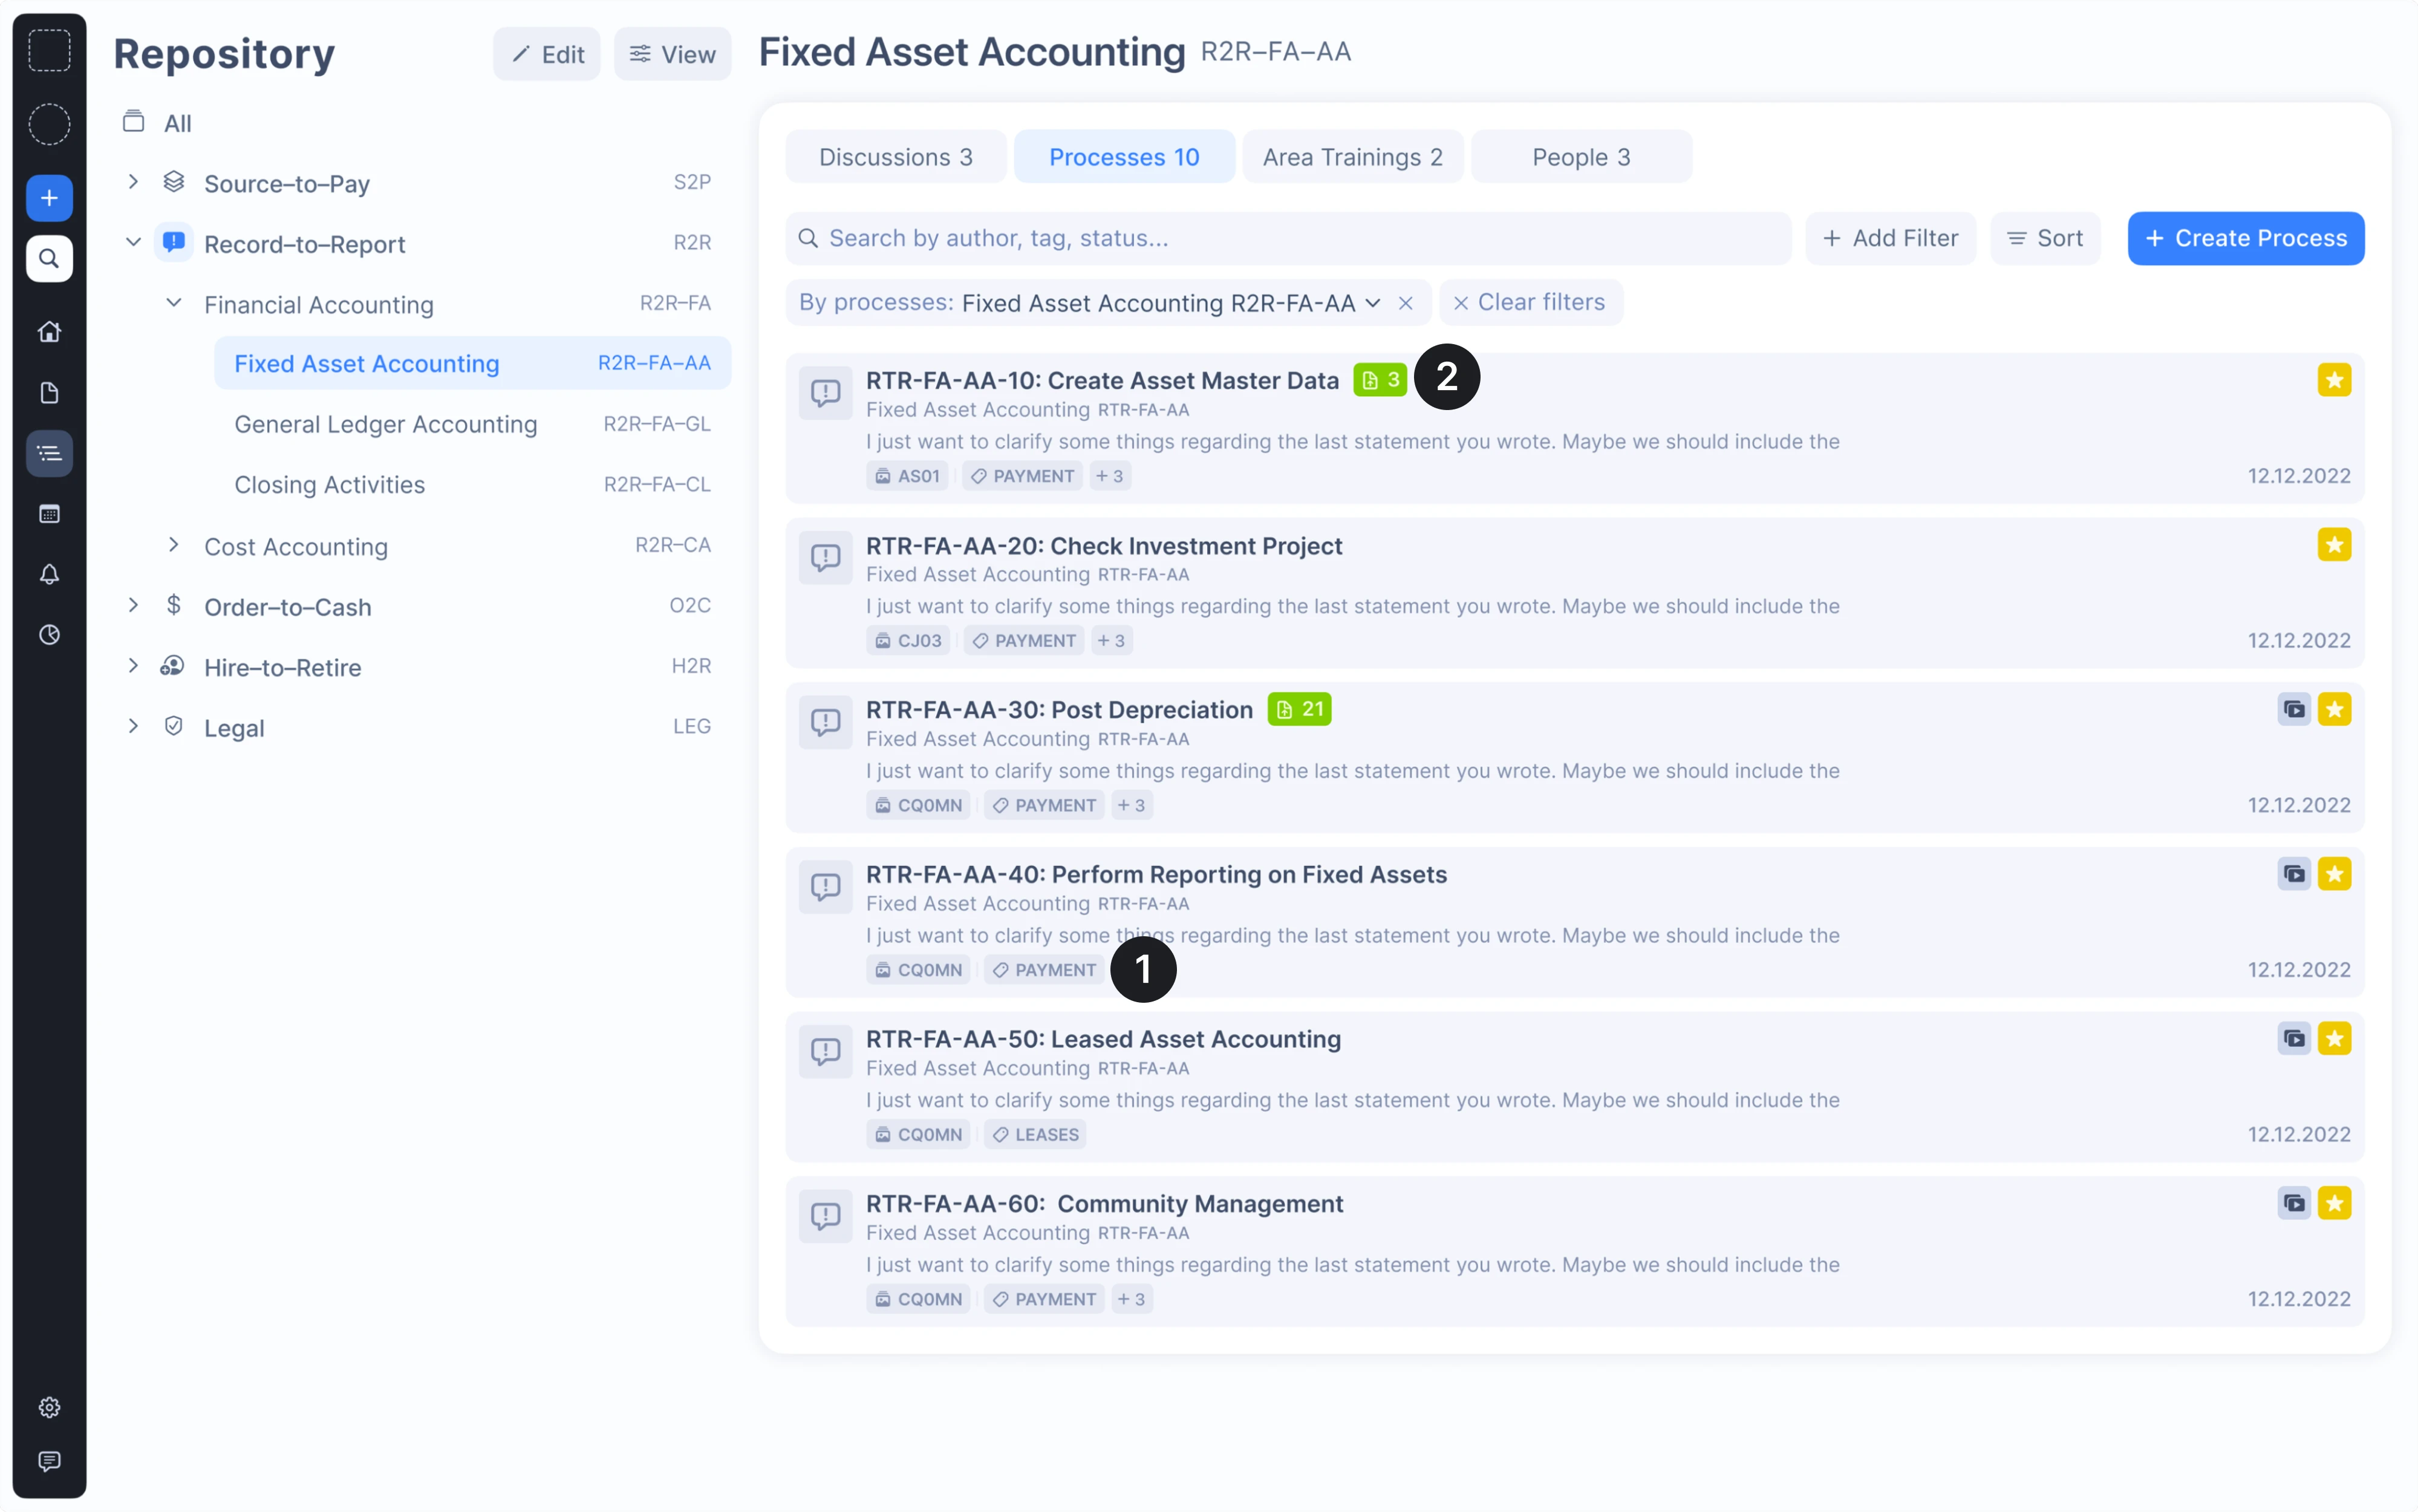Click the CJ03 tag chip

(908, 641)
